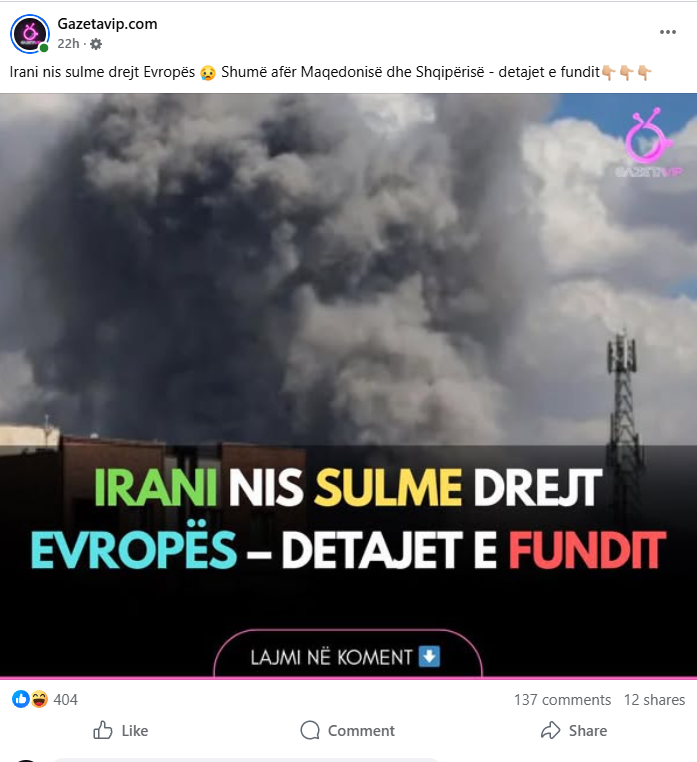Screen dimensions: 697x762
Task: Click the Comment button label
Action: [361, 730]
